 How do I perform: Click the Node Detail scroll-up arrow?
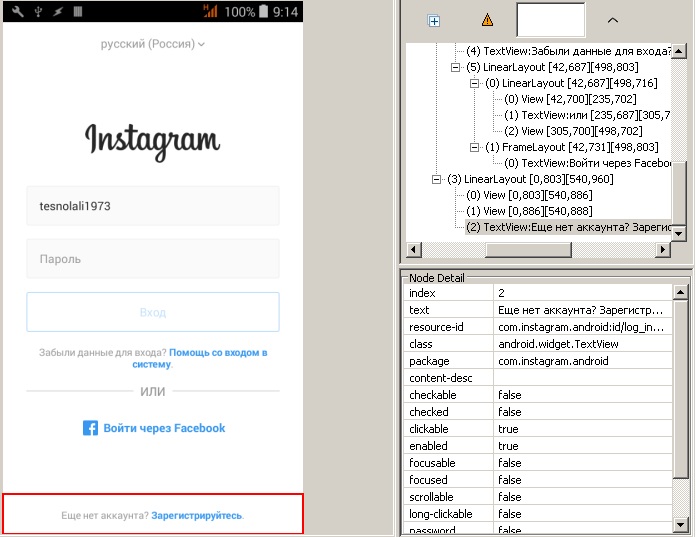(680, 292)
